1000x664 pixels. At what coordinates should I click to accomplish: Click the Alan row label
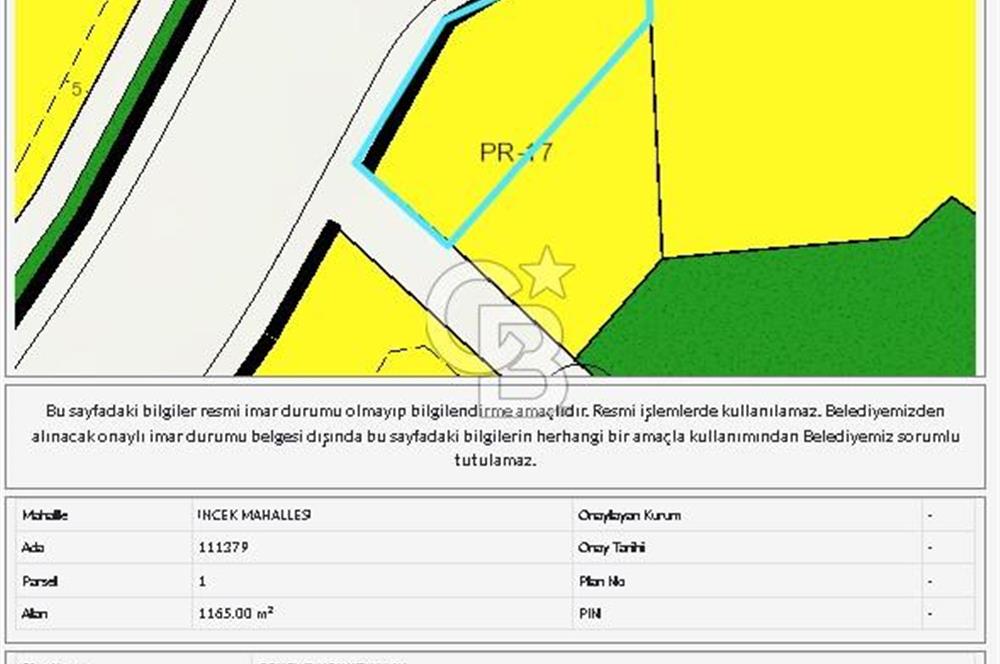[x=34, y=614]
